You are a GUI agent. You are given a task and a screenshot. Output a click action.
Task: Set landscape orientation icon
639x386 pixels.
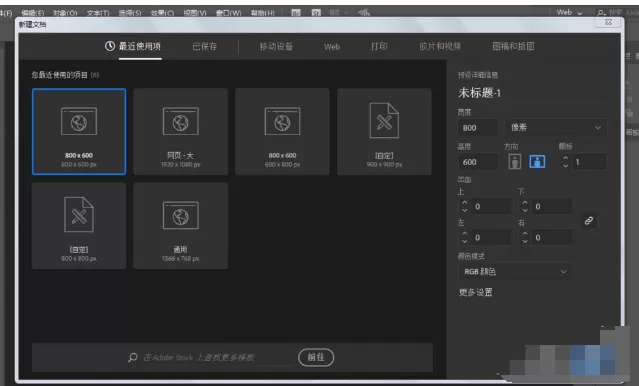click(x=537, y=162)
